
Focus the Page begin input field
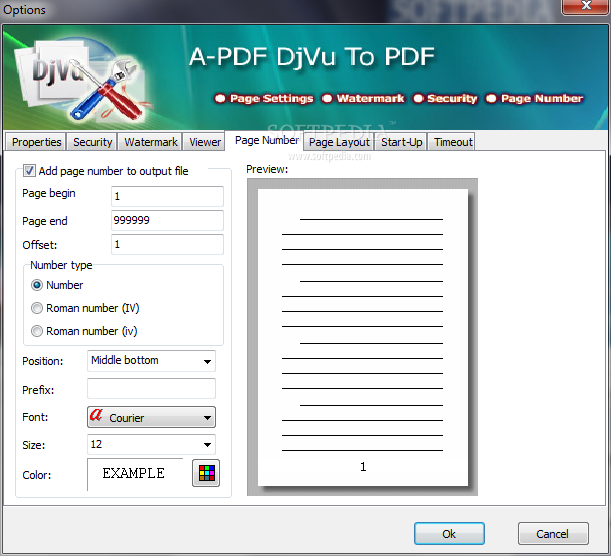point(167,196)
